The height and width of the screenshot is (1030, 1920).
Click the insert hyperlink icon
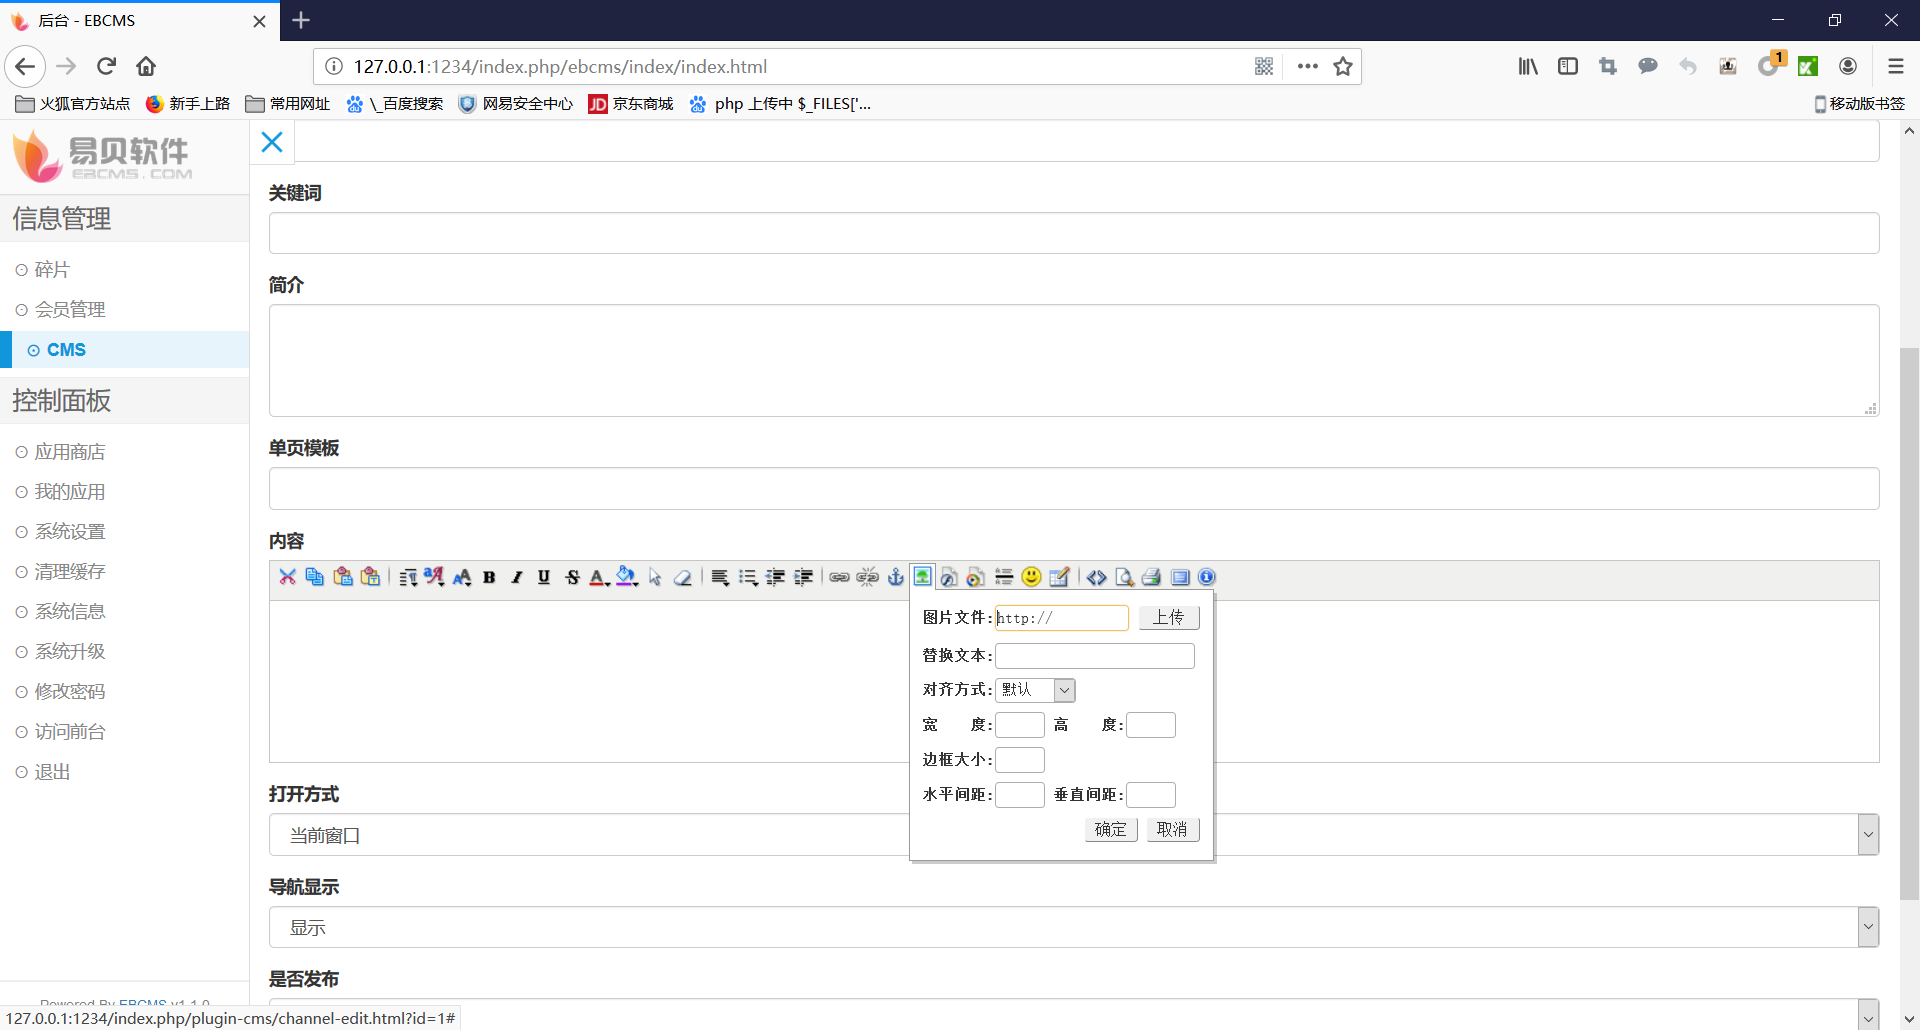point(840,577)
